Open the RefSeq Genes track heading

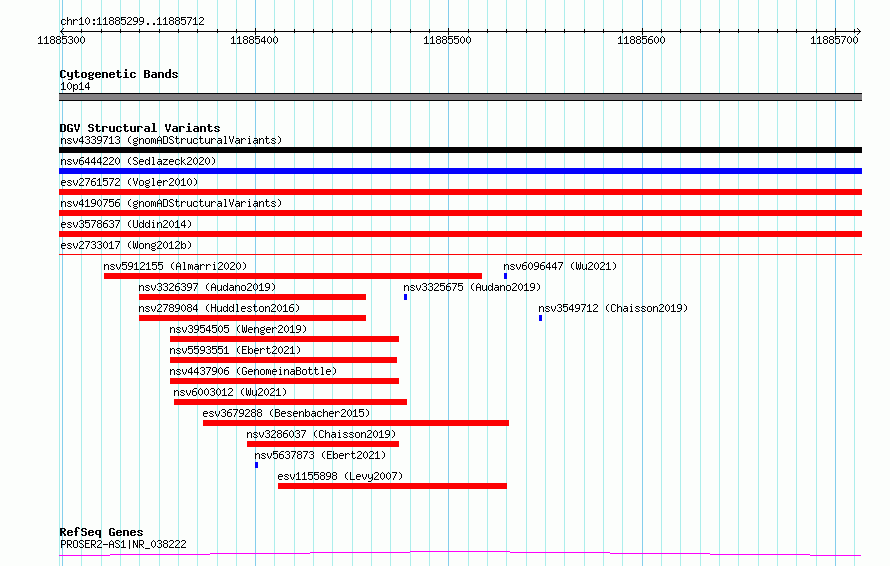[x=102, y=532]
